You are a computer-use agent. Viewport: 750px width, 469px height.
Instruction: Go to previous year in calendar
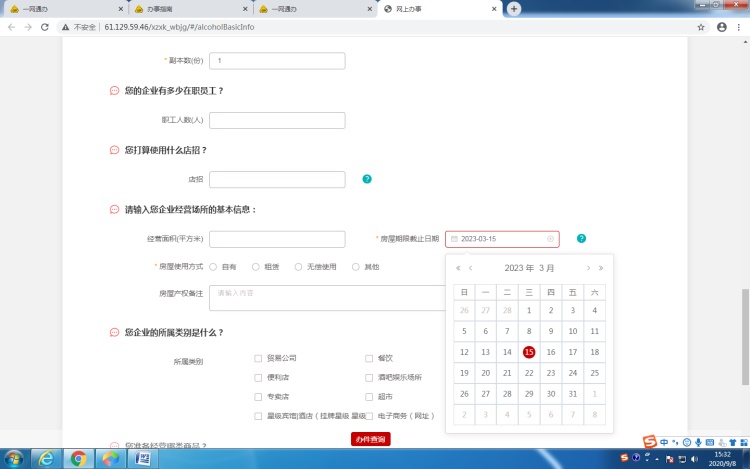pyautogui.click(x=458, y=268)
